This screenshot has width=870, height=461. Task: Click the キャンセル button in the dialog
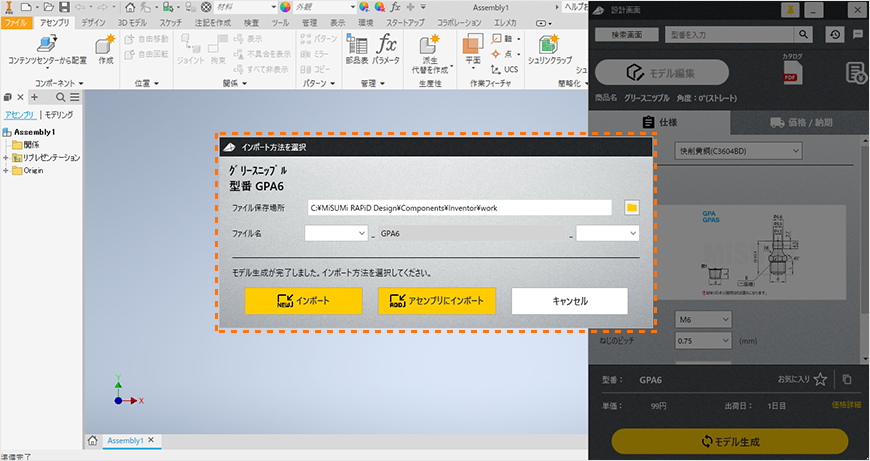(x=570, y=301)
